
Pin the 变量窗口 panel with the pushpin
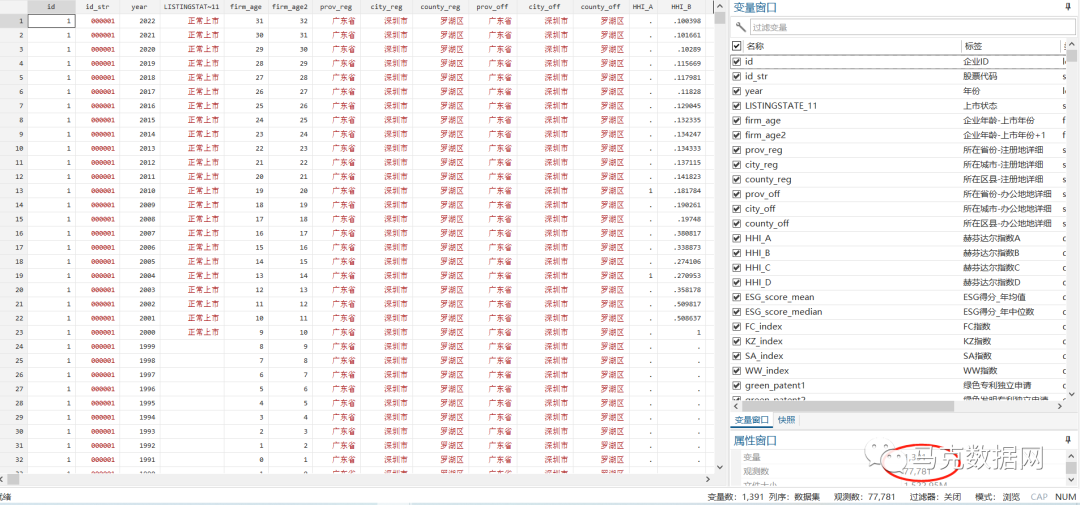(x=1068, y=8)
